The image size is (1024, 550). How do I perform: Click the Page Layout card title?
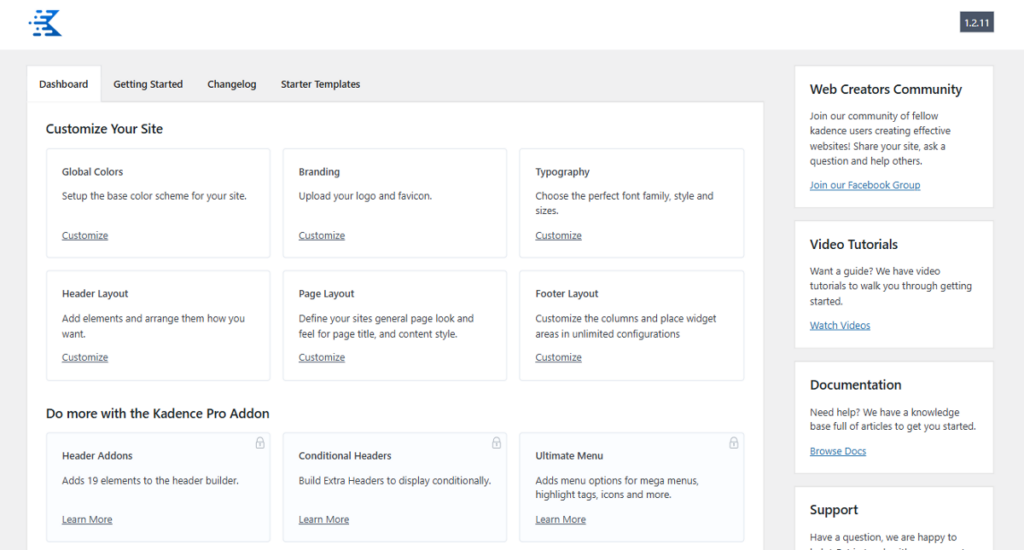[x=326, y=294]
